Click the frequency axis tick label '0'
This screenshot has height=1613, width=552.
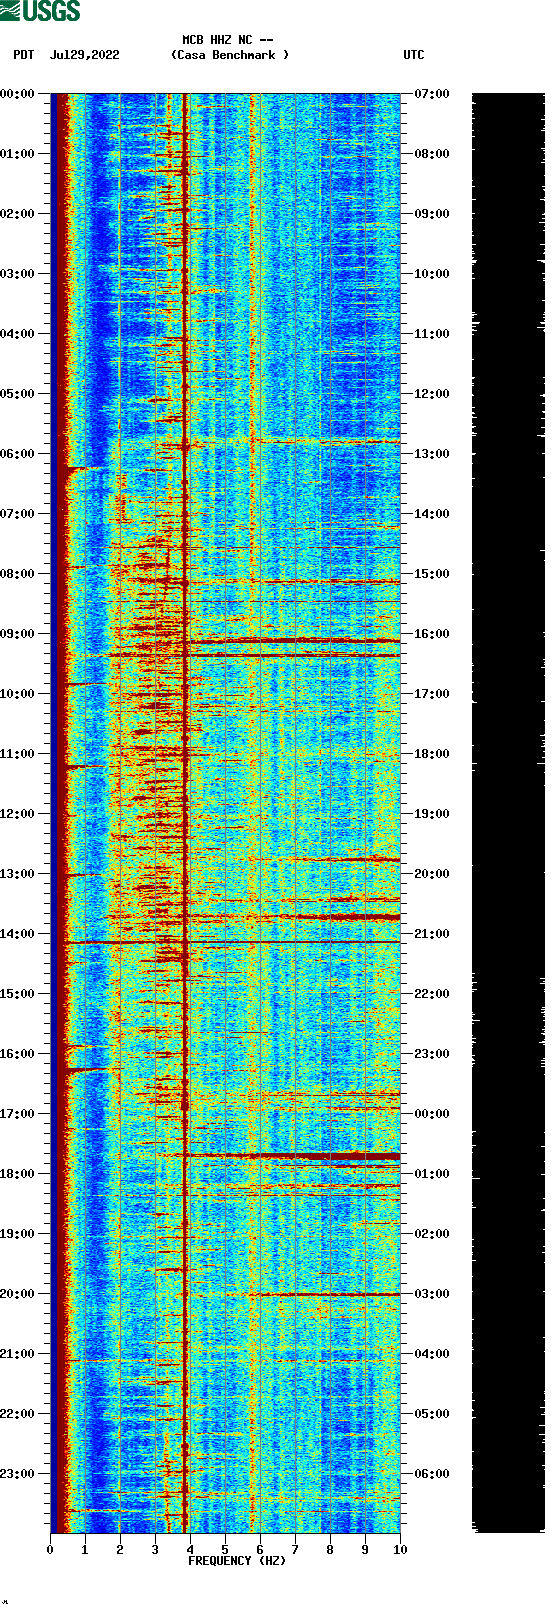point(50,1550)
